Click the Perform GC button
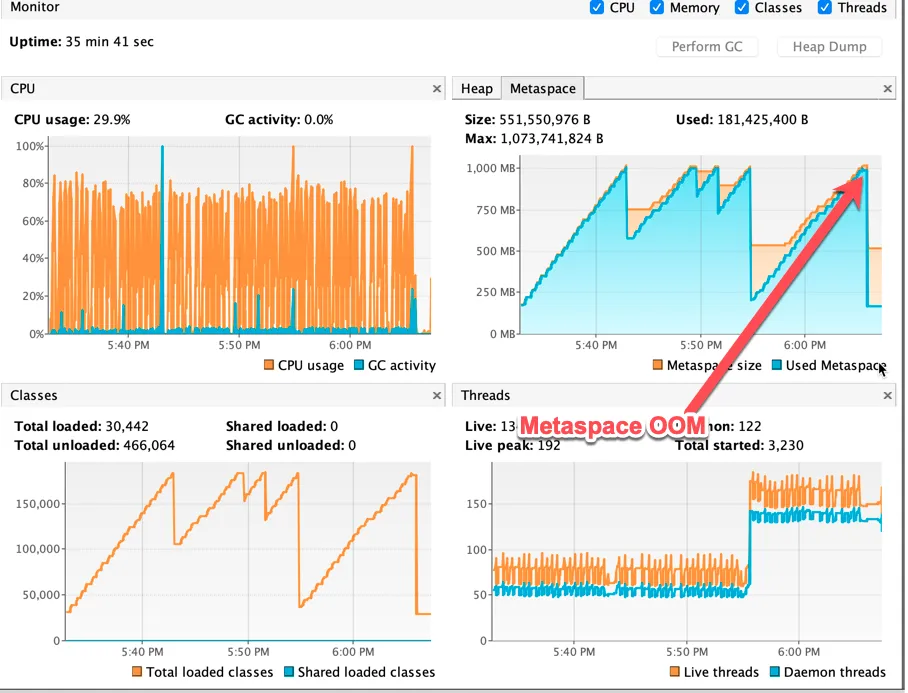The image size is (908, 693). tap(707, 47)
